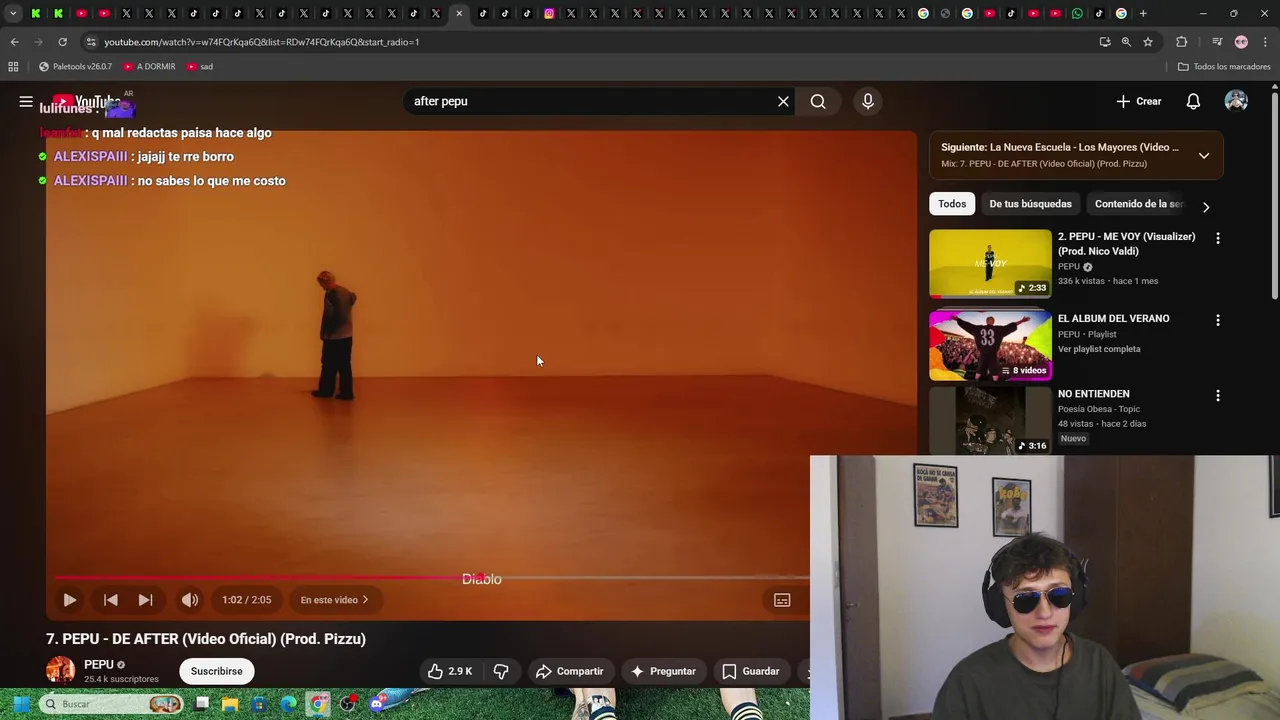
Task: Open options for 'PEPU - ME VOY'
Action: point(1217,238)
